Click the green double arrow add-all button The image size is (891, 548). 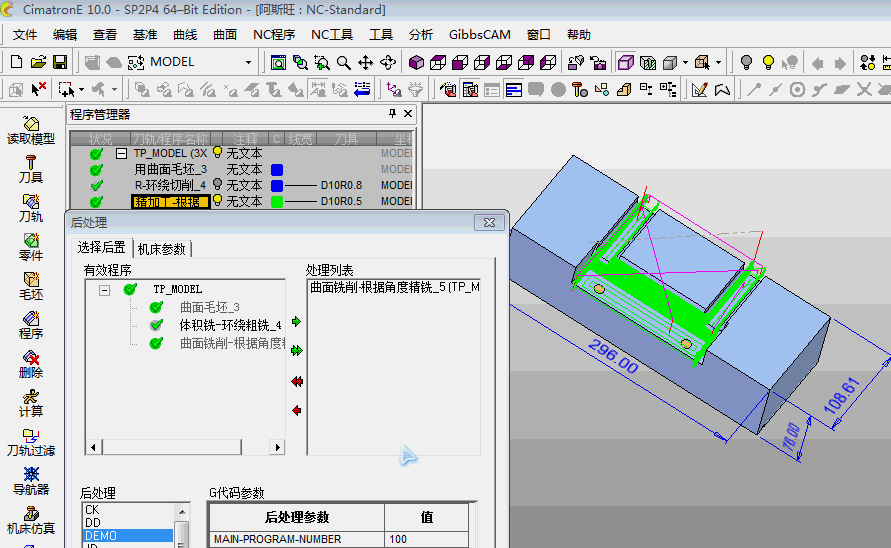click(297, 351)
